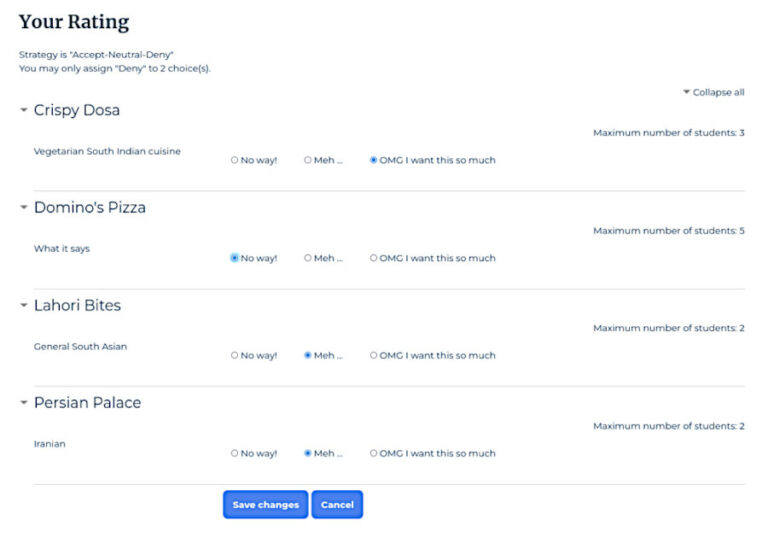Viewport: 768px width, 537px height.
Task: Choose "Meh ..." for Persian Palace
Action: tap(308, 453)
